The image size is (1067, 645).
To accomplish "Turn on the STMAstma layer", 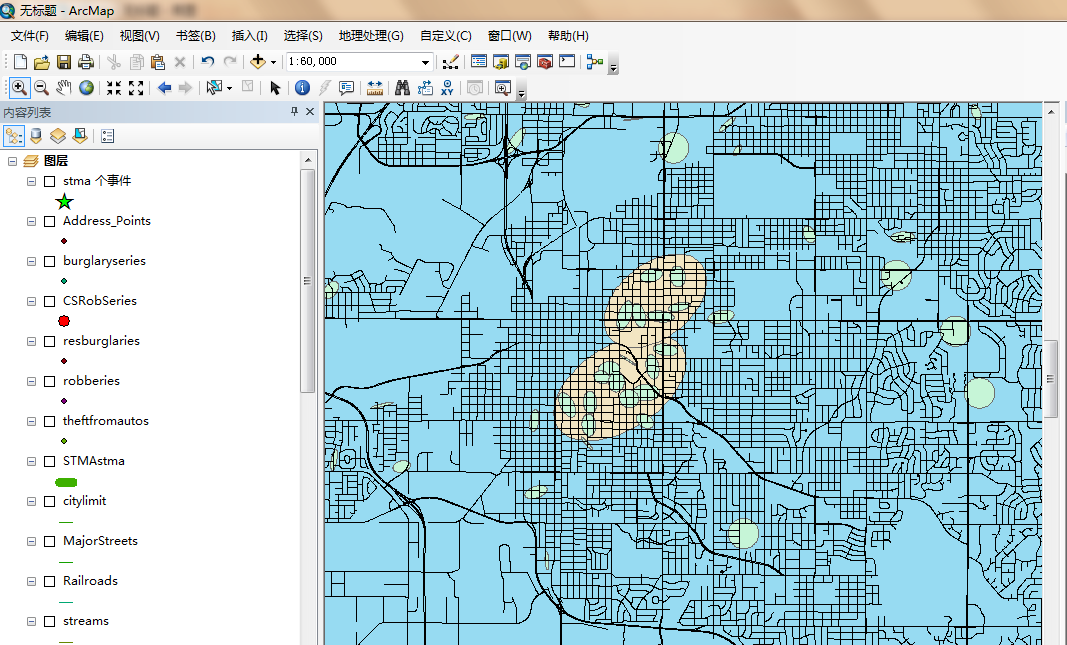I will (50, 461).
